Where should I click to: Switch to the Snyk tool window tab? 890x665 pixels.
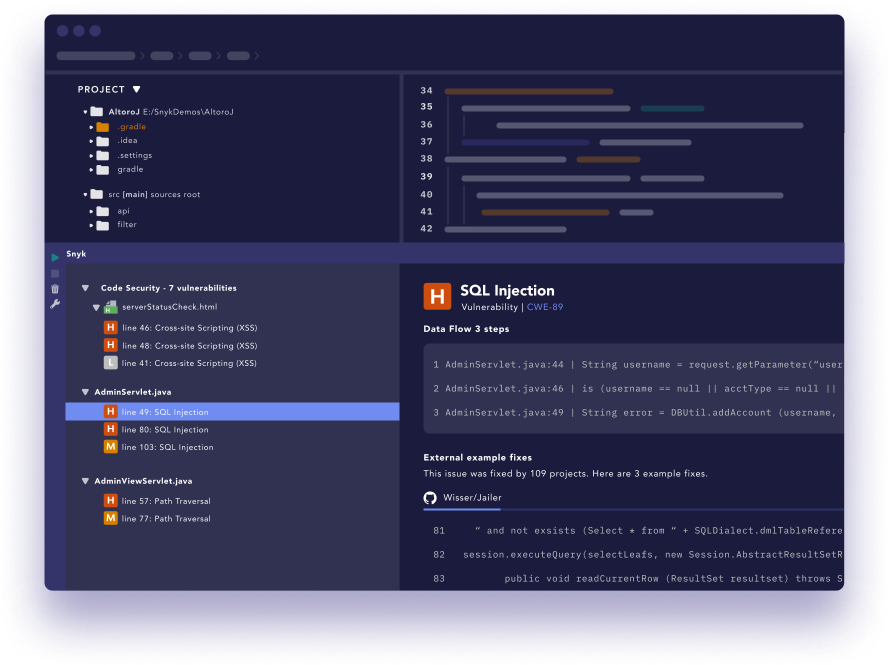tap(75, 254)
